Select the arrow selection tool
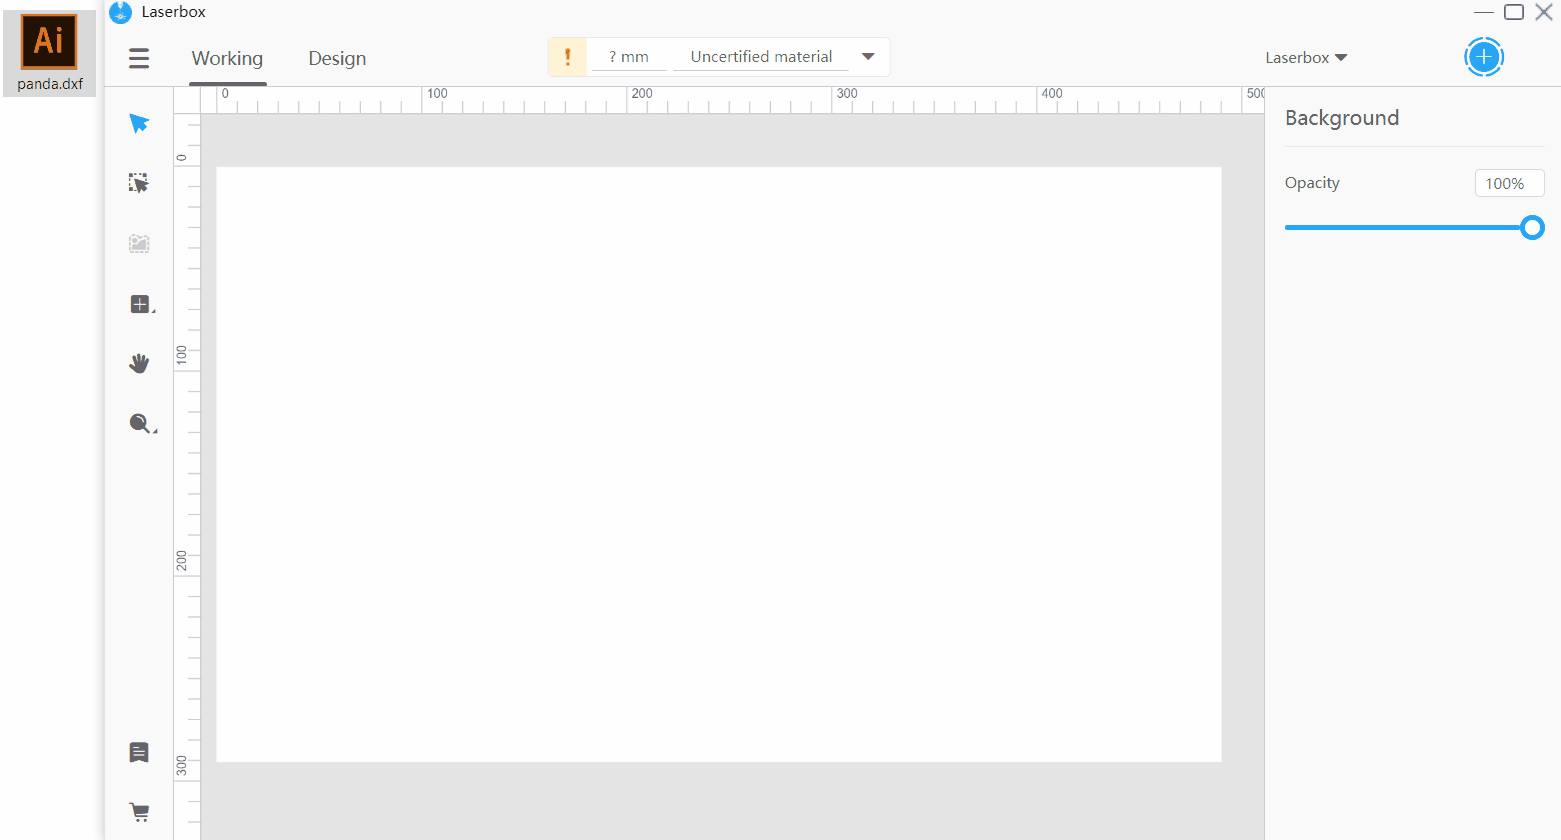 pos(139,123)
